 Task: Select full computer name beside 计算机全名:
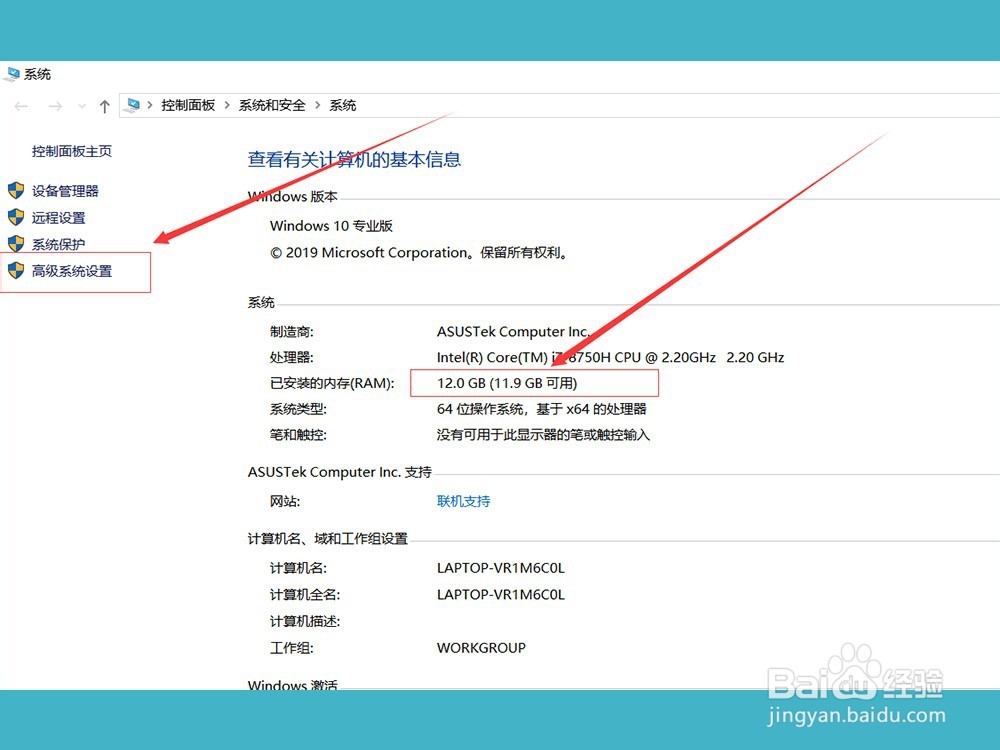(x=501, y=594)
